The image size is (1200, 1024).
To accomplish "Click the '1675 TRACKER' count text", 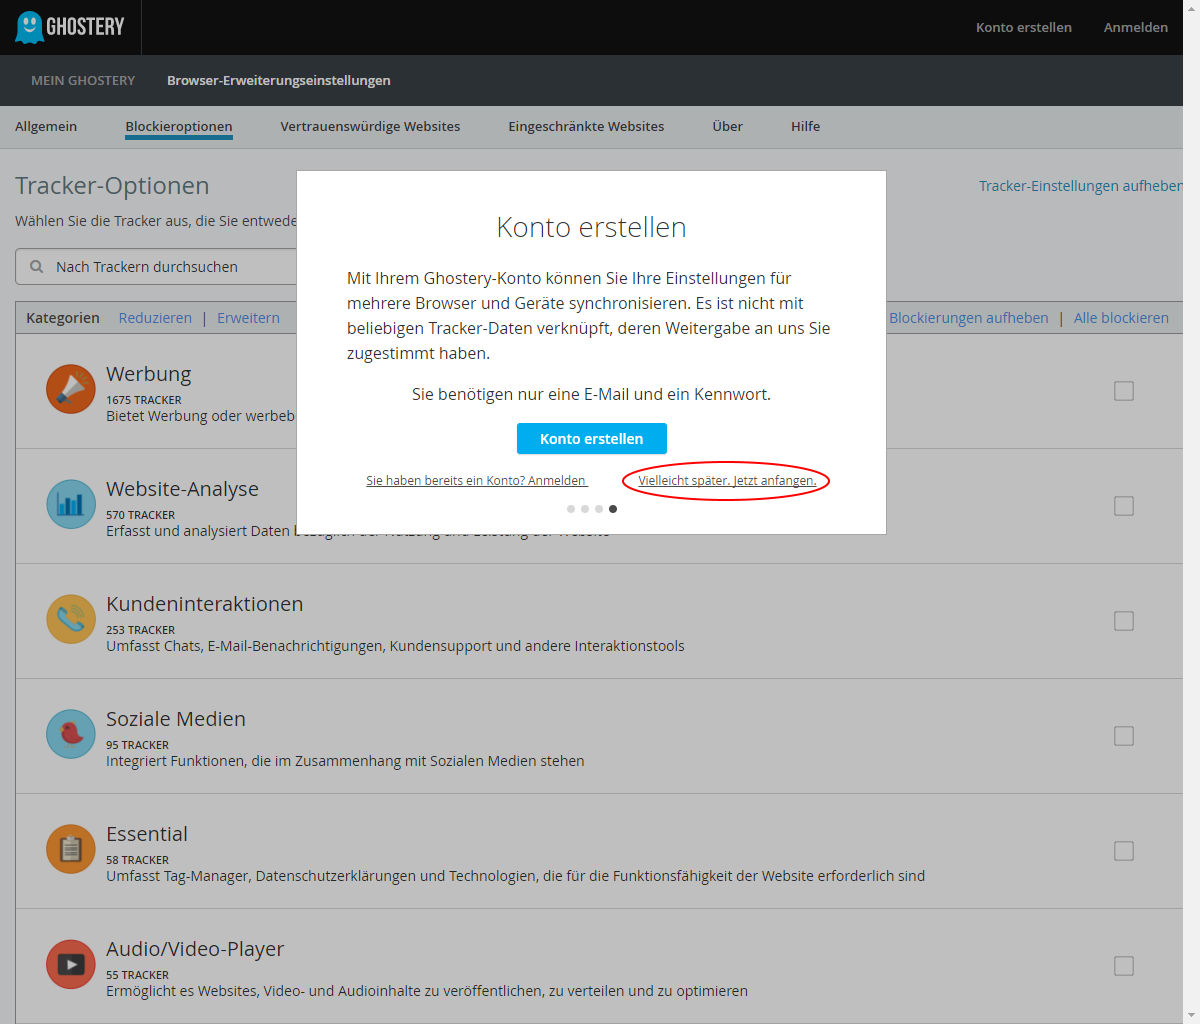I will [x=144, y=400].
